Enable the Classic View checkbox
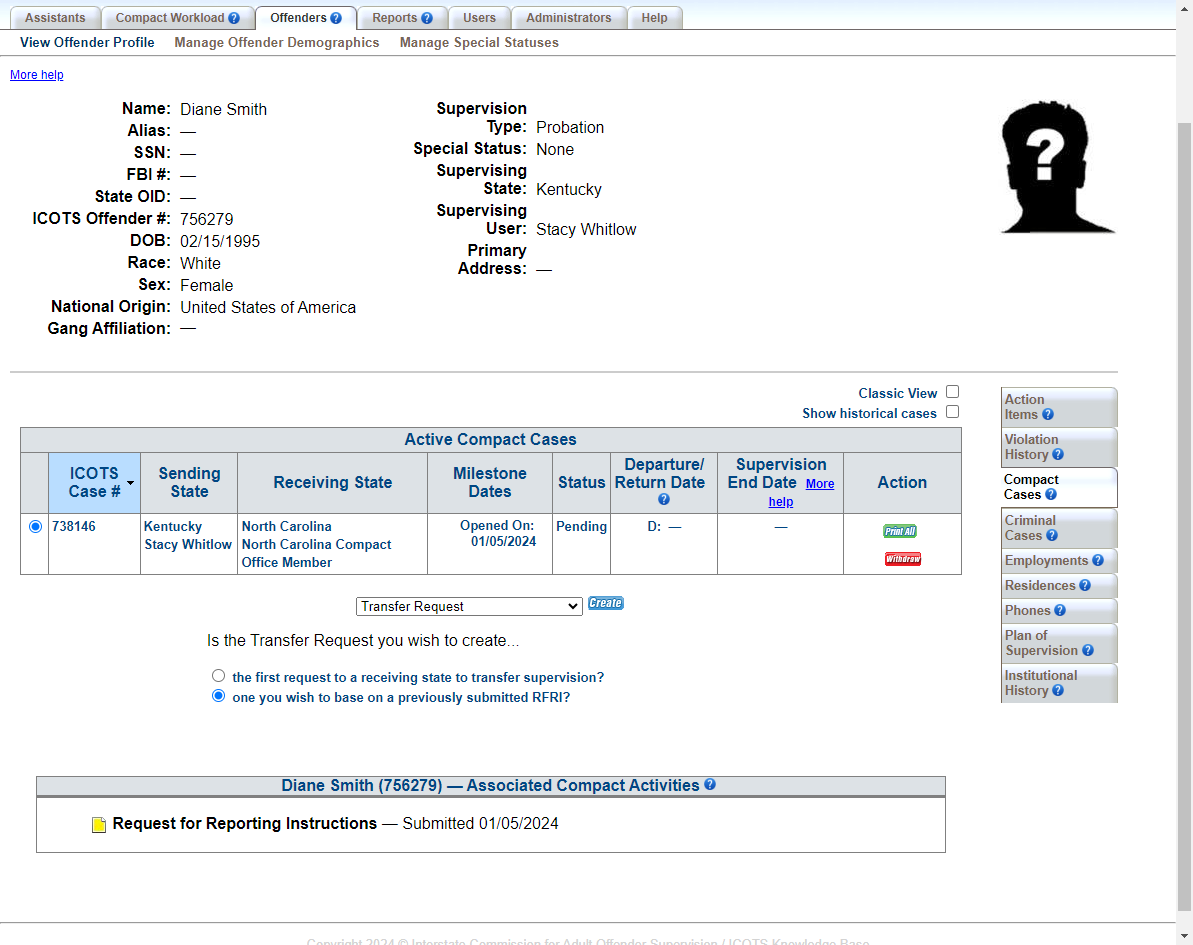The width and height of the screenshot is (1193, 945). (953, 392)
